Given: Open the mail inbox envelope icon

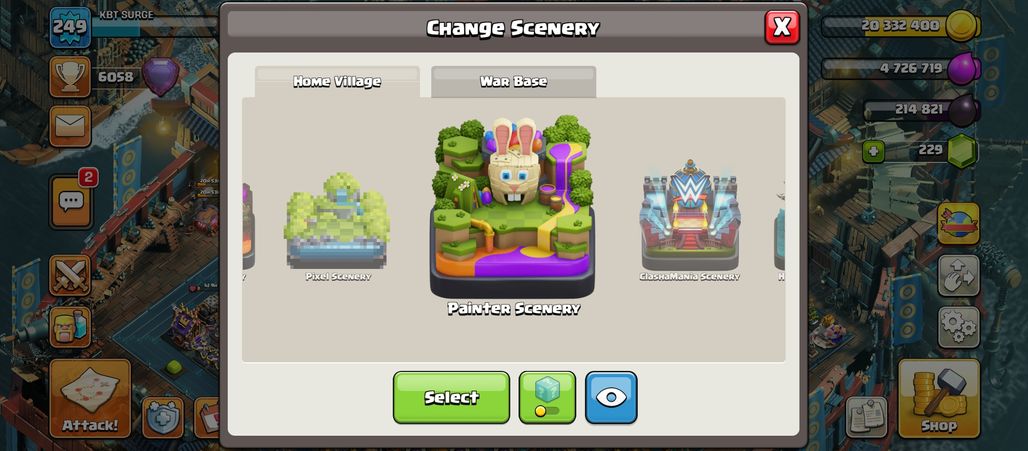Looking at the screenshot, I should pyautogui.click(x=70, y=126).
